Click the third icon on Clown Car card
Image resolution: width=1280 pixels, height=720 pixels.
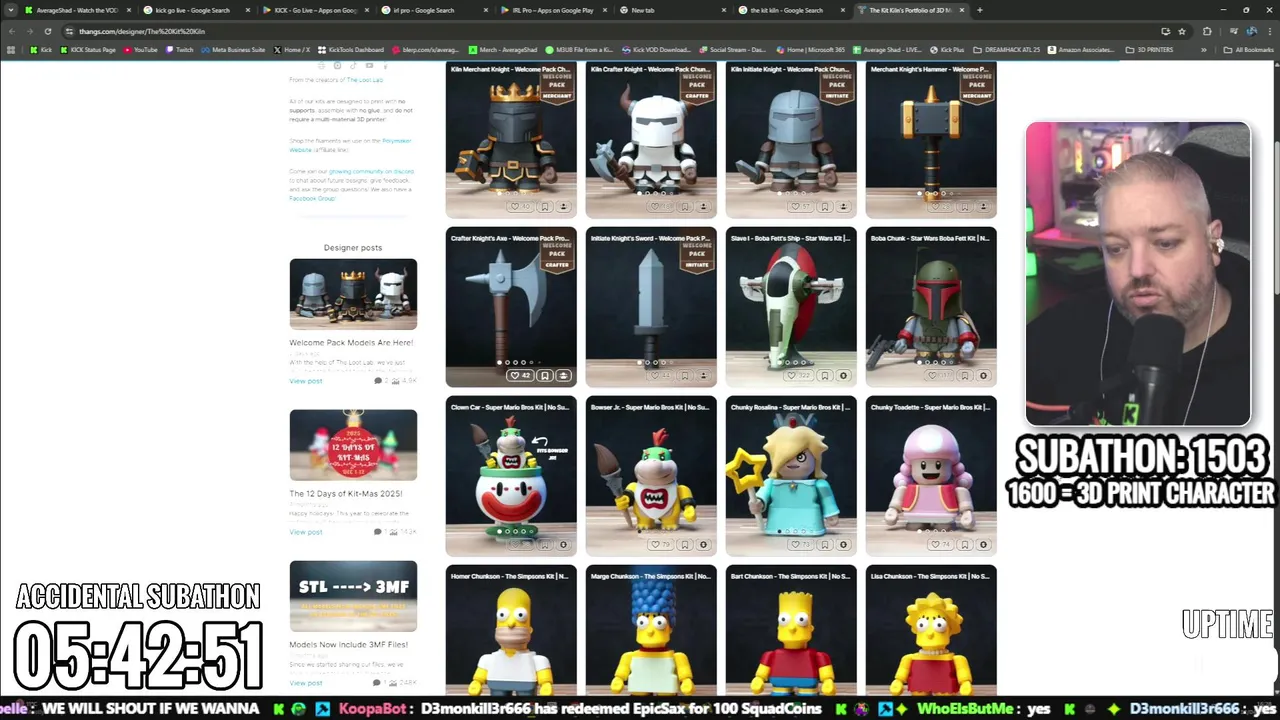point(563,545)
